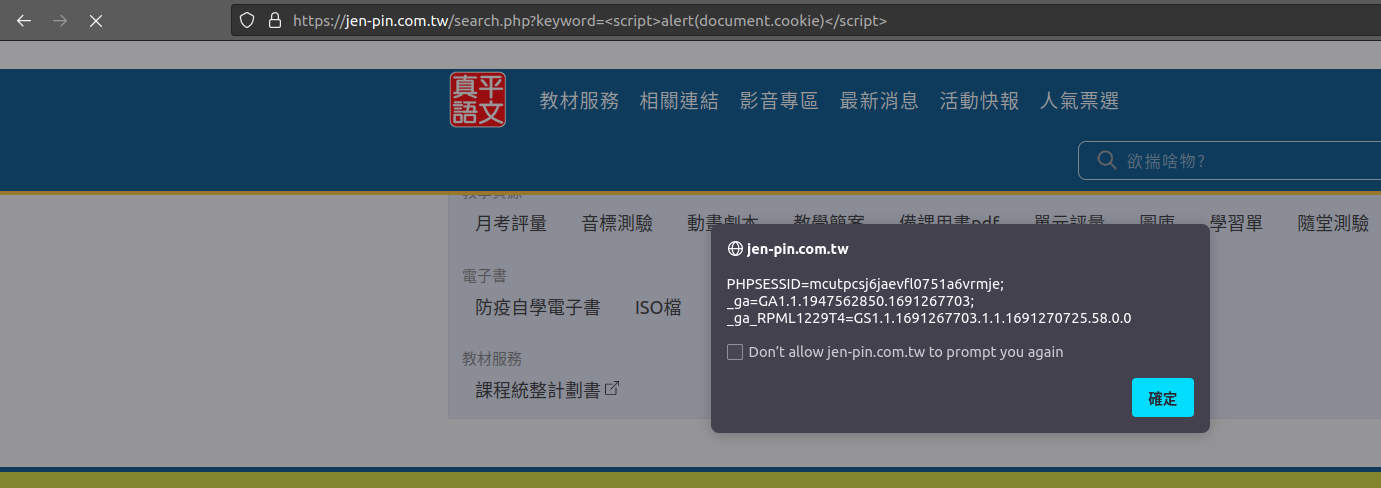The width and height of the screenshot is (1381, 488).
Task: Open the 活動快報 nav menu
Action: tap(979, 101)
